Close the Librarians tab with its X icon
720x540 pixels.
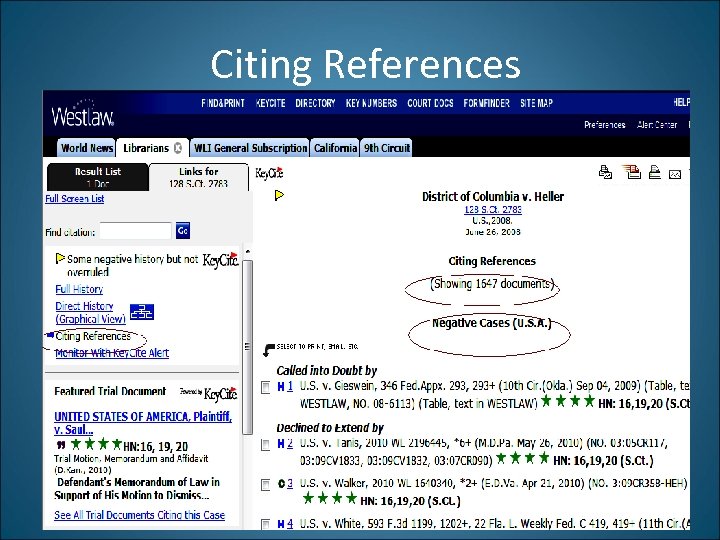click(178, 148)
